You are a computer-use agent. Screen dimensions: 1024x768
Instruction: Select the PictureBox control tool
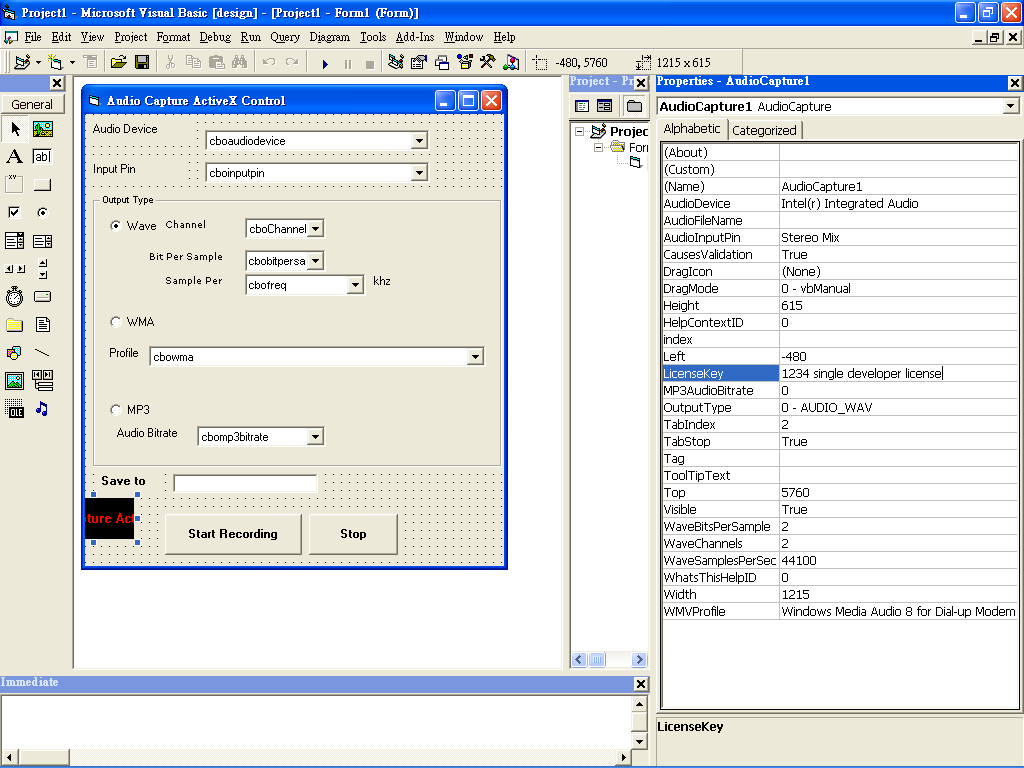pyautogui.click(x=42, y=129)
